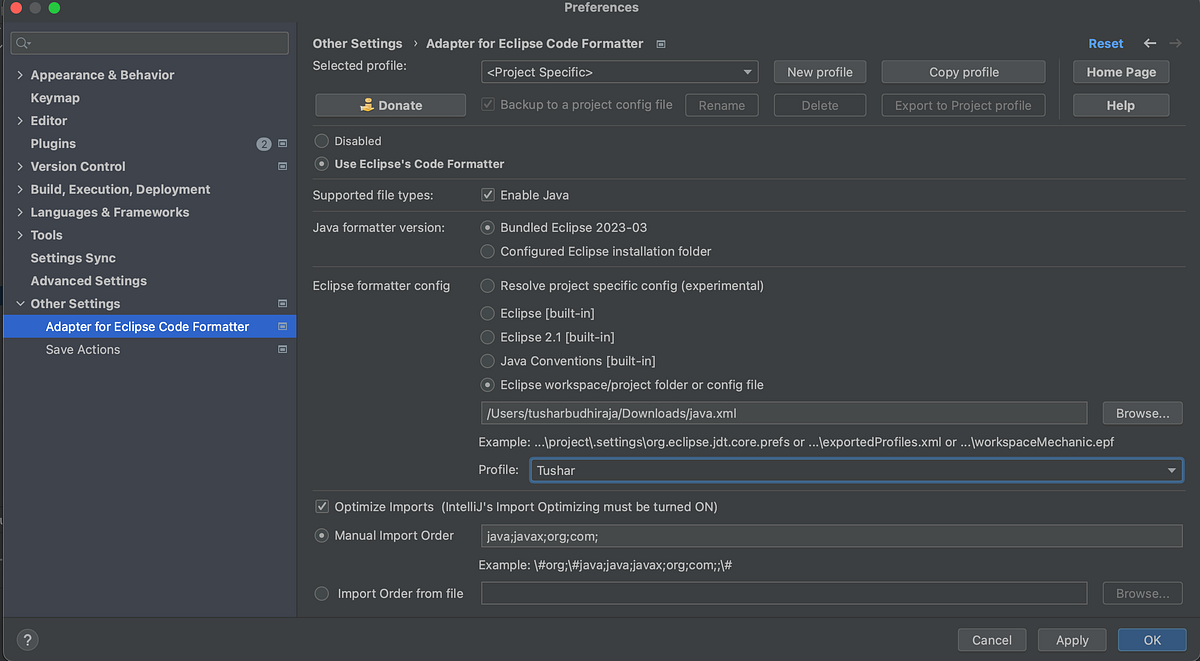Screen dimensions: 1200x661
Task: Click the Other Settings breadcrumb
Action: tap(357, 43)
